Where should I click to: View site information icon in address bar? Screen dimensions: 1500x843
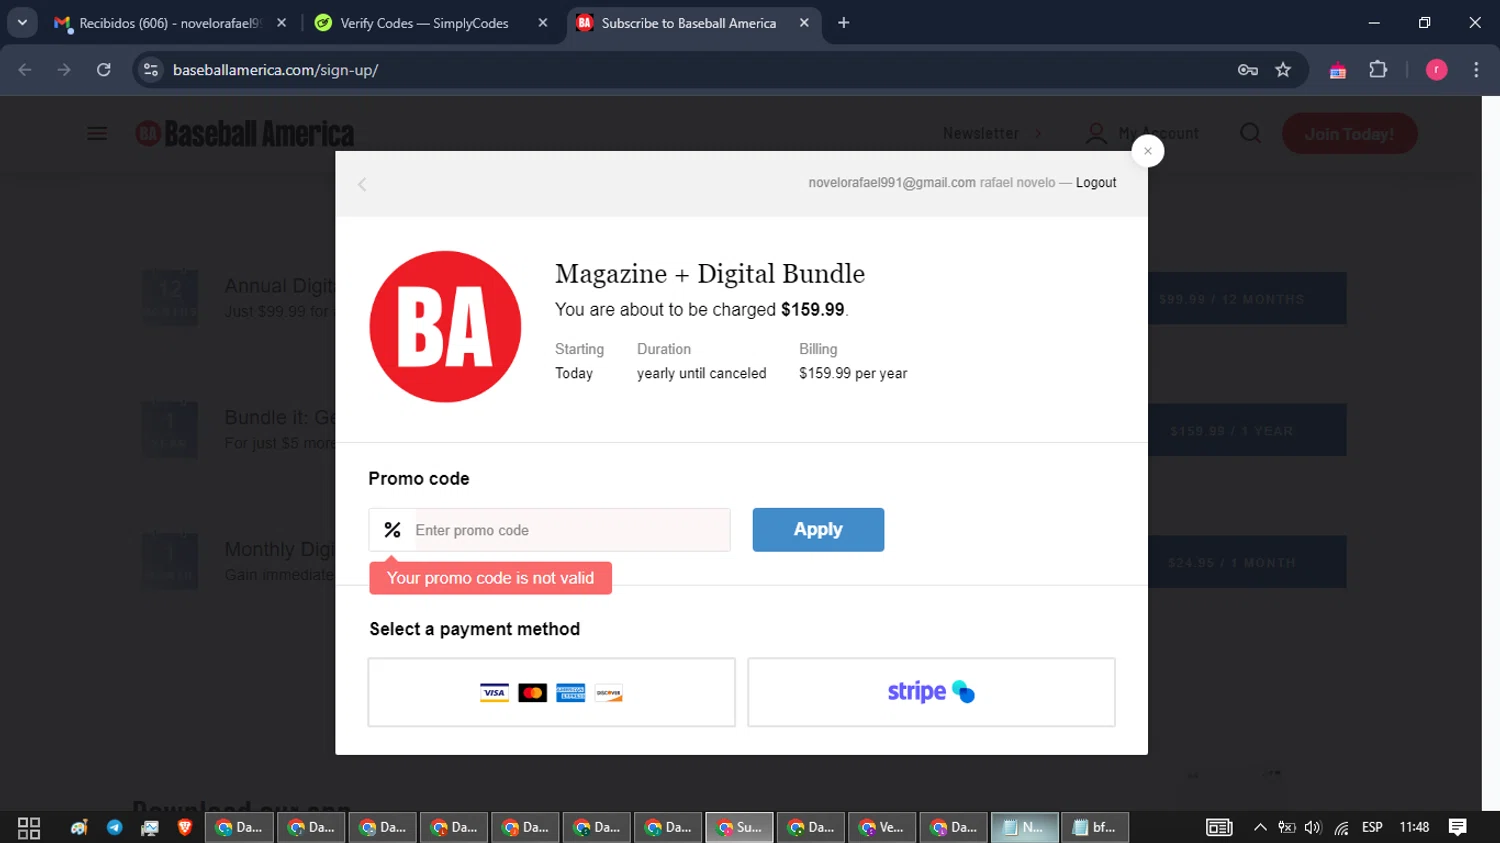151,70
